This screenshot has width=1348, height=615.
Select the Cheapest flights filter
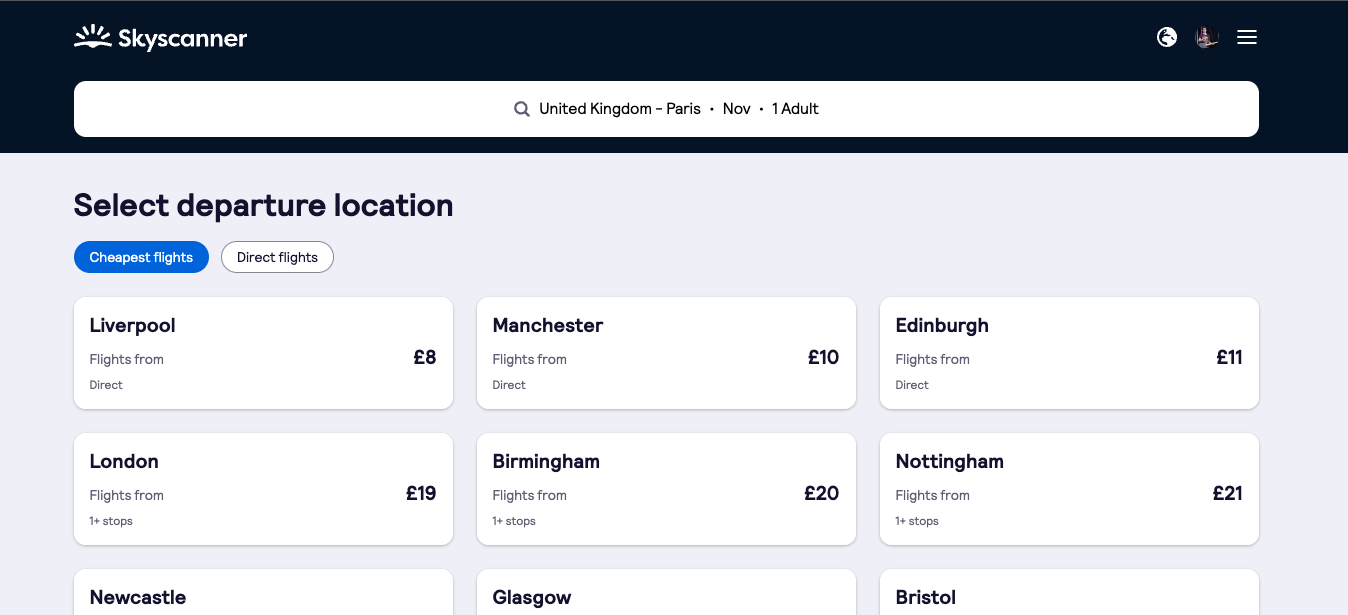tap(141, 257)
